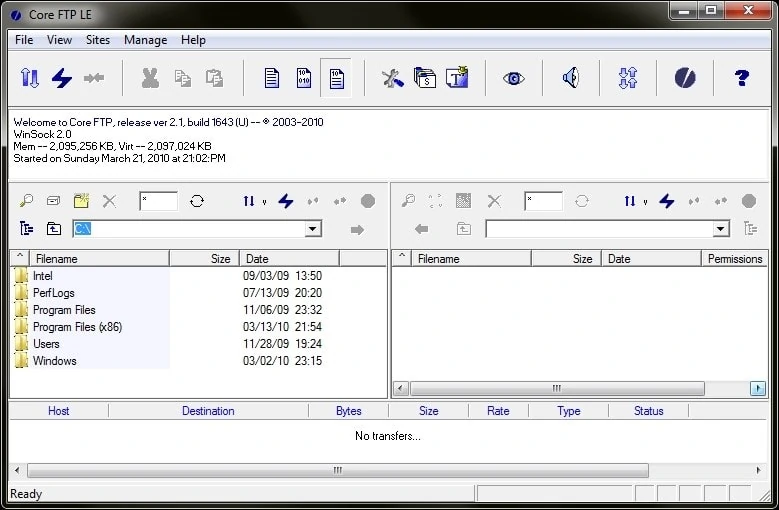This screenshot has width=779, height=510.
Task: Click the local pane round stop button
Action: point(368,201)
